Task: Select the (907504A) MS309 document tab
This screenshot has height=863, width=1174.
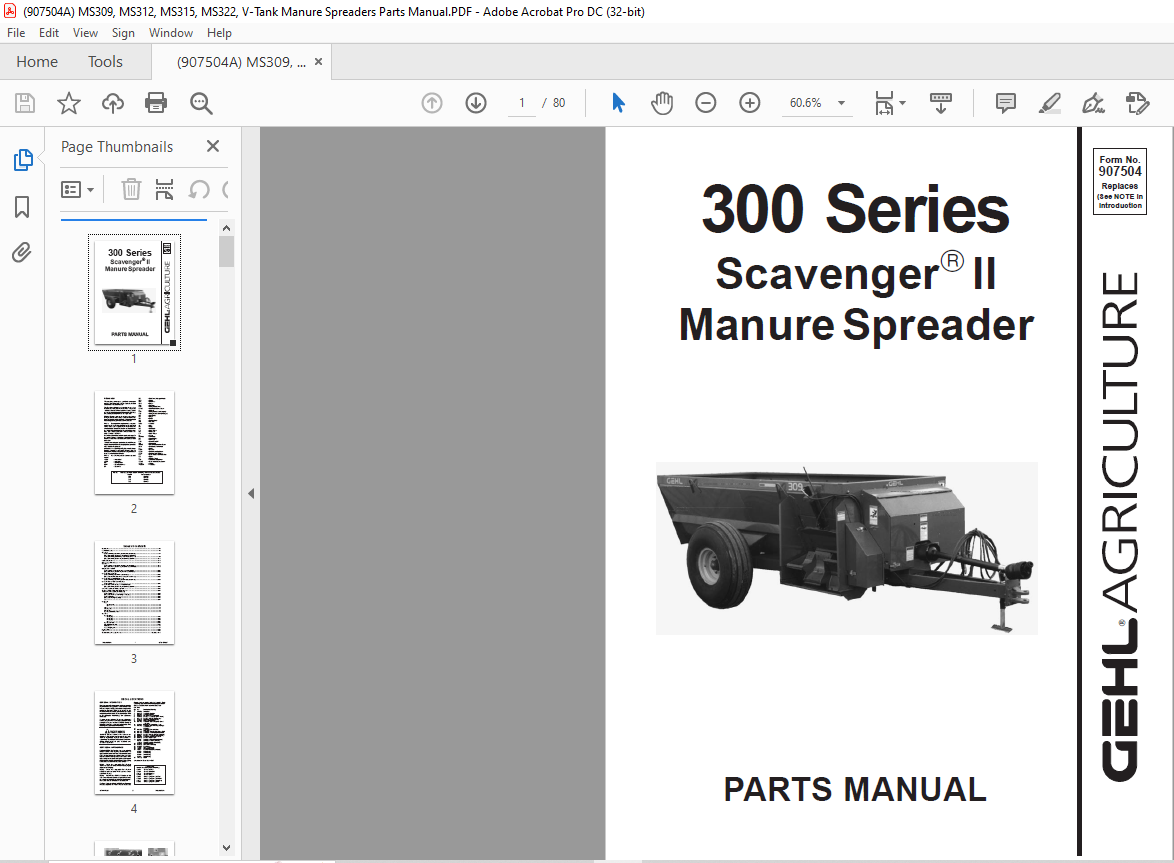Action: pyautogui.click(x=240, y=62)
